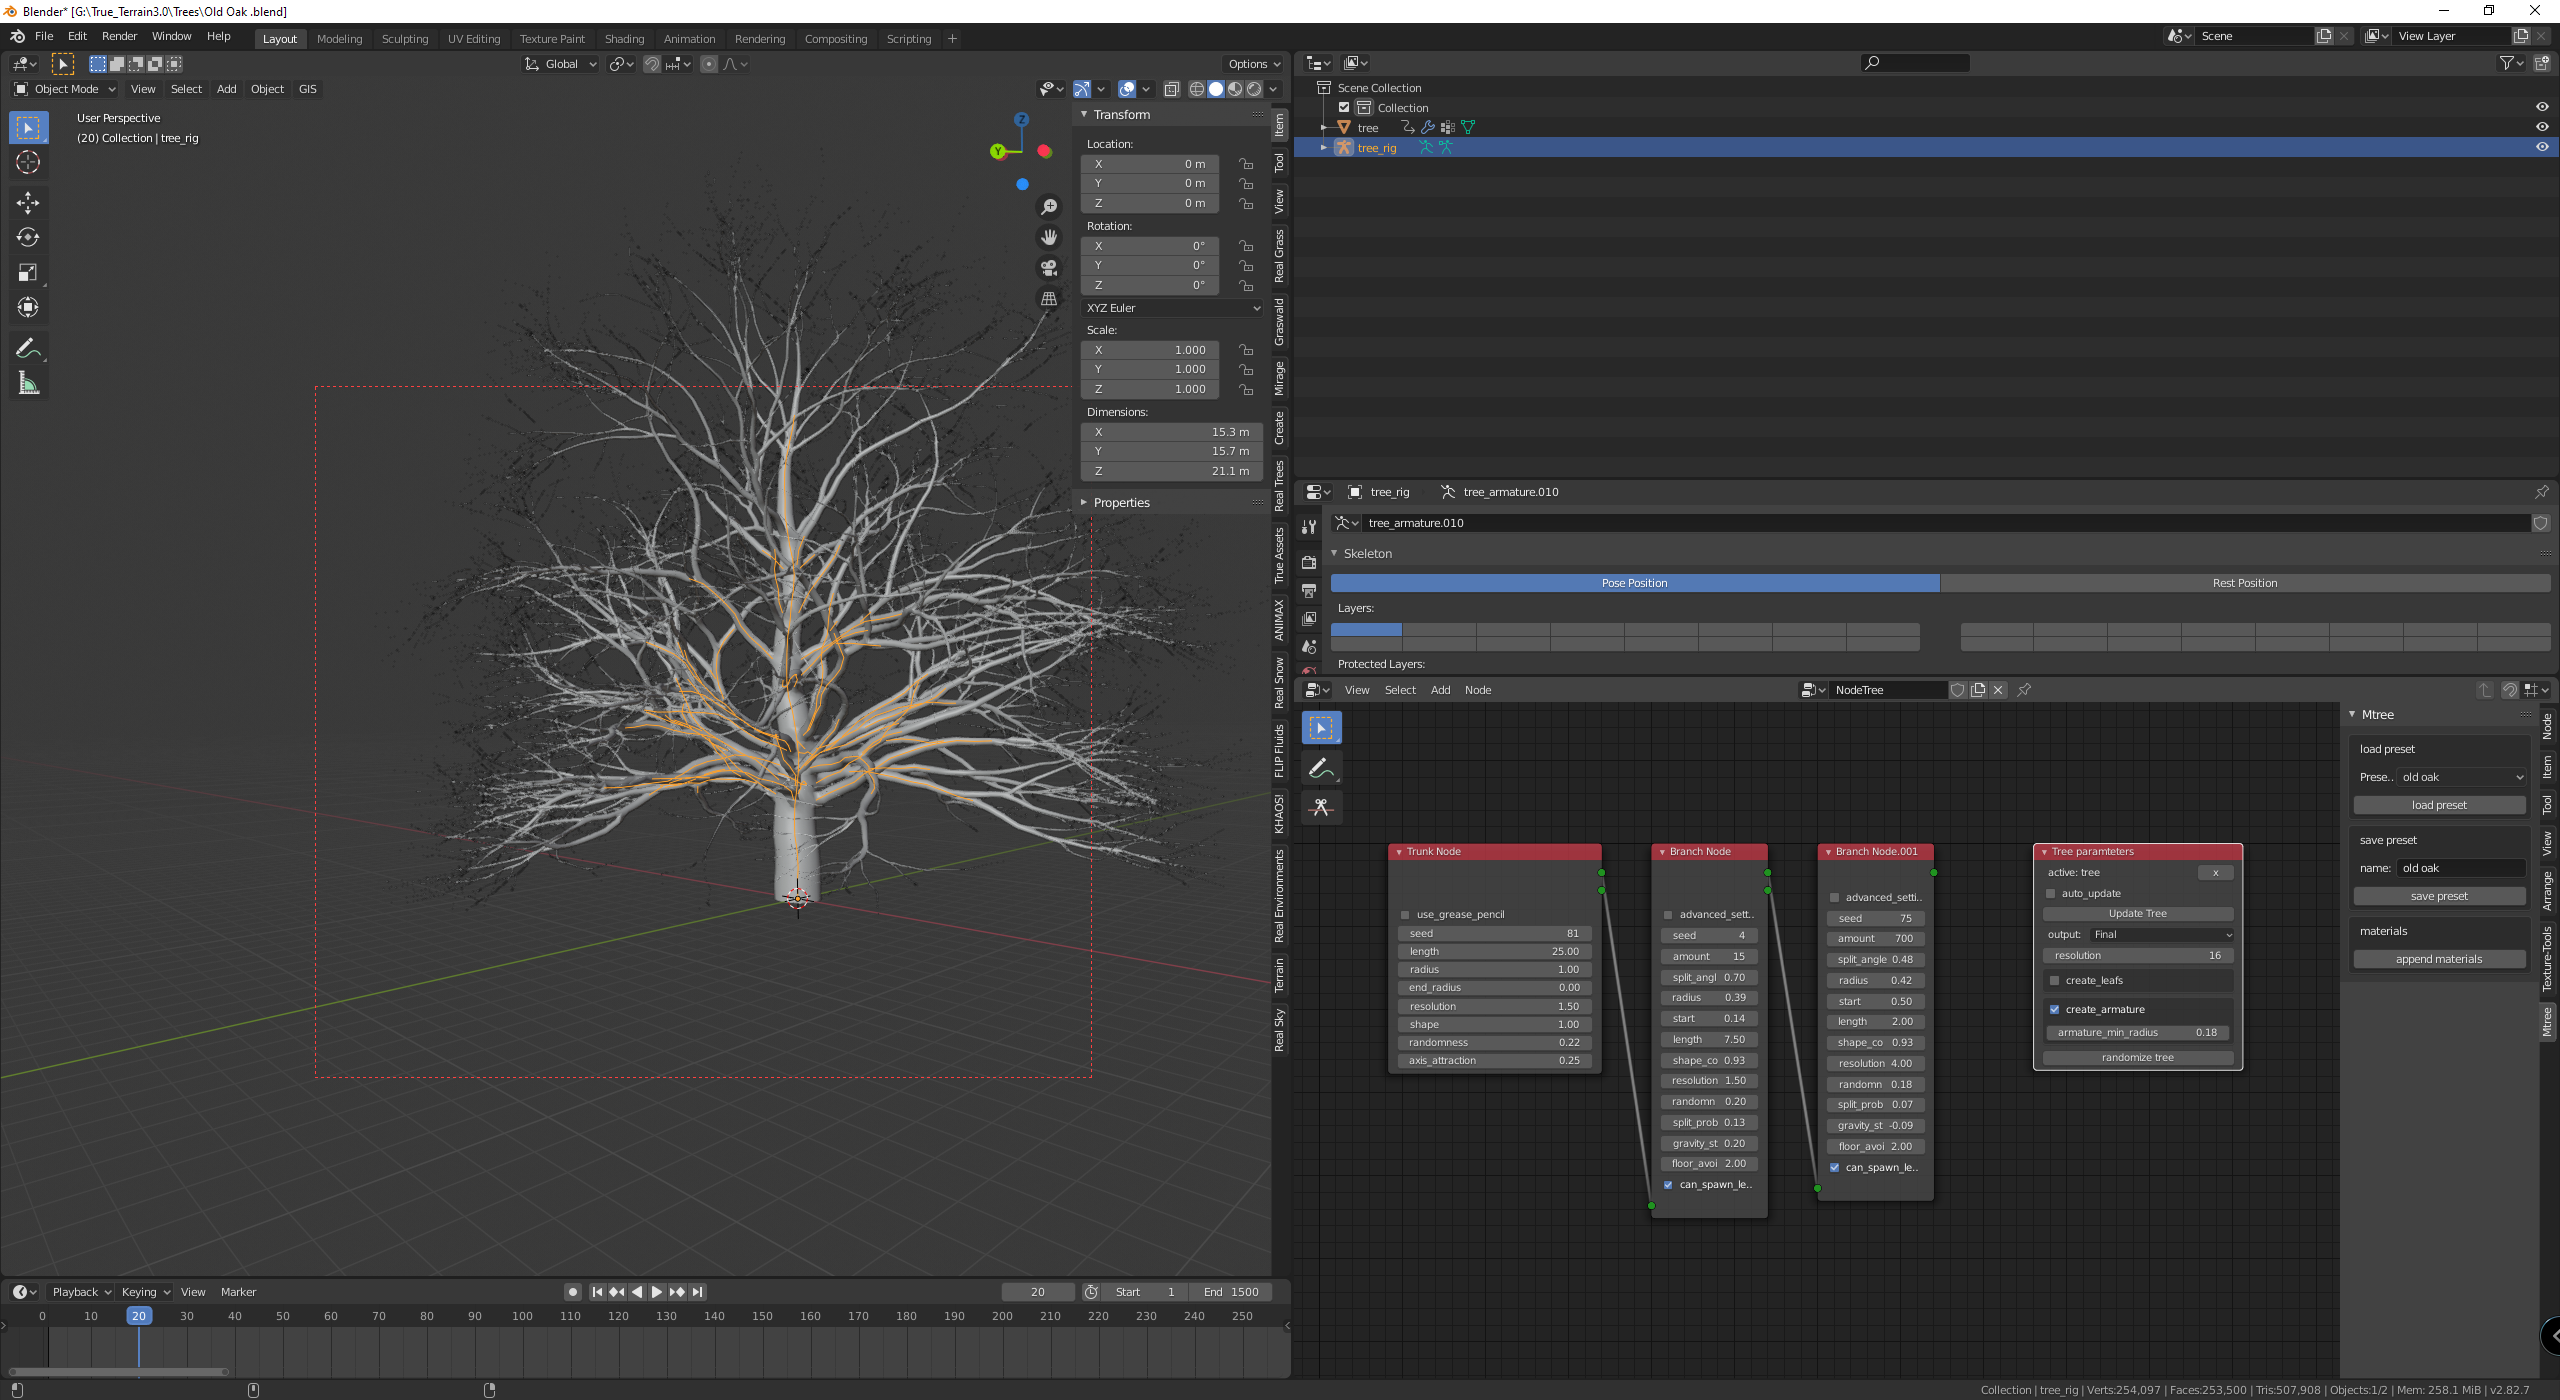Switch viewport to wireframe shading mode

point(1196,89)
